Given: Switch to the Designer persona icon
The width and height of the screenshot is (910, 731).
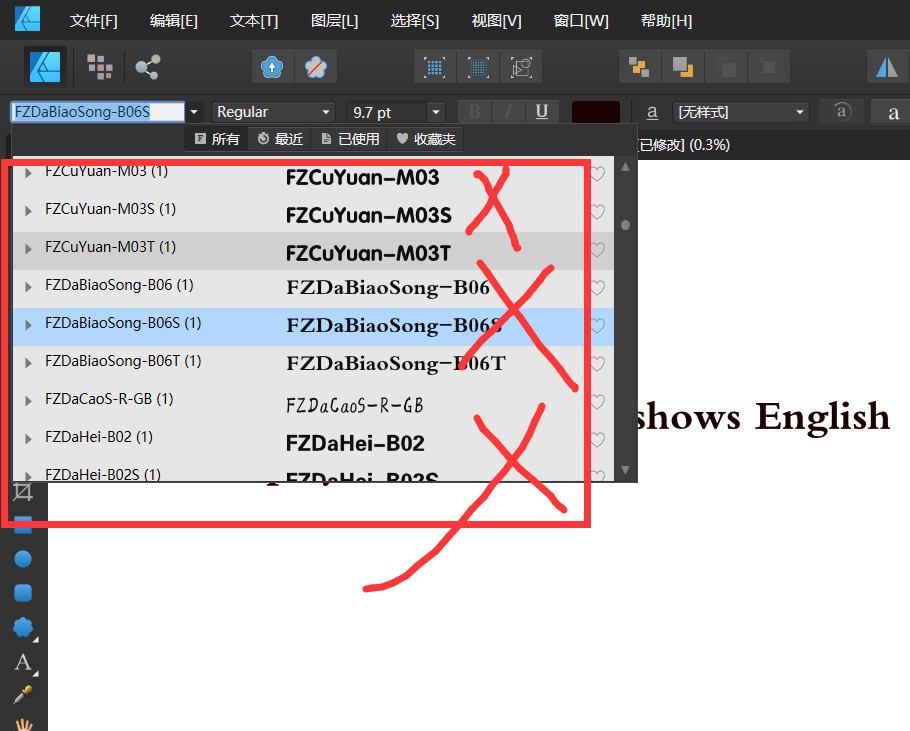Looking at the screenshot, I should pyautogui.click(x=45, y=67).
